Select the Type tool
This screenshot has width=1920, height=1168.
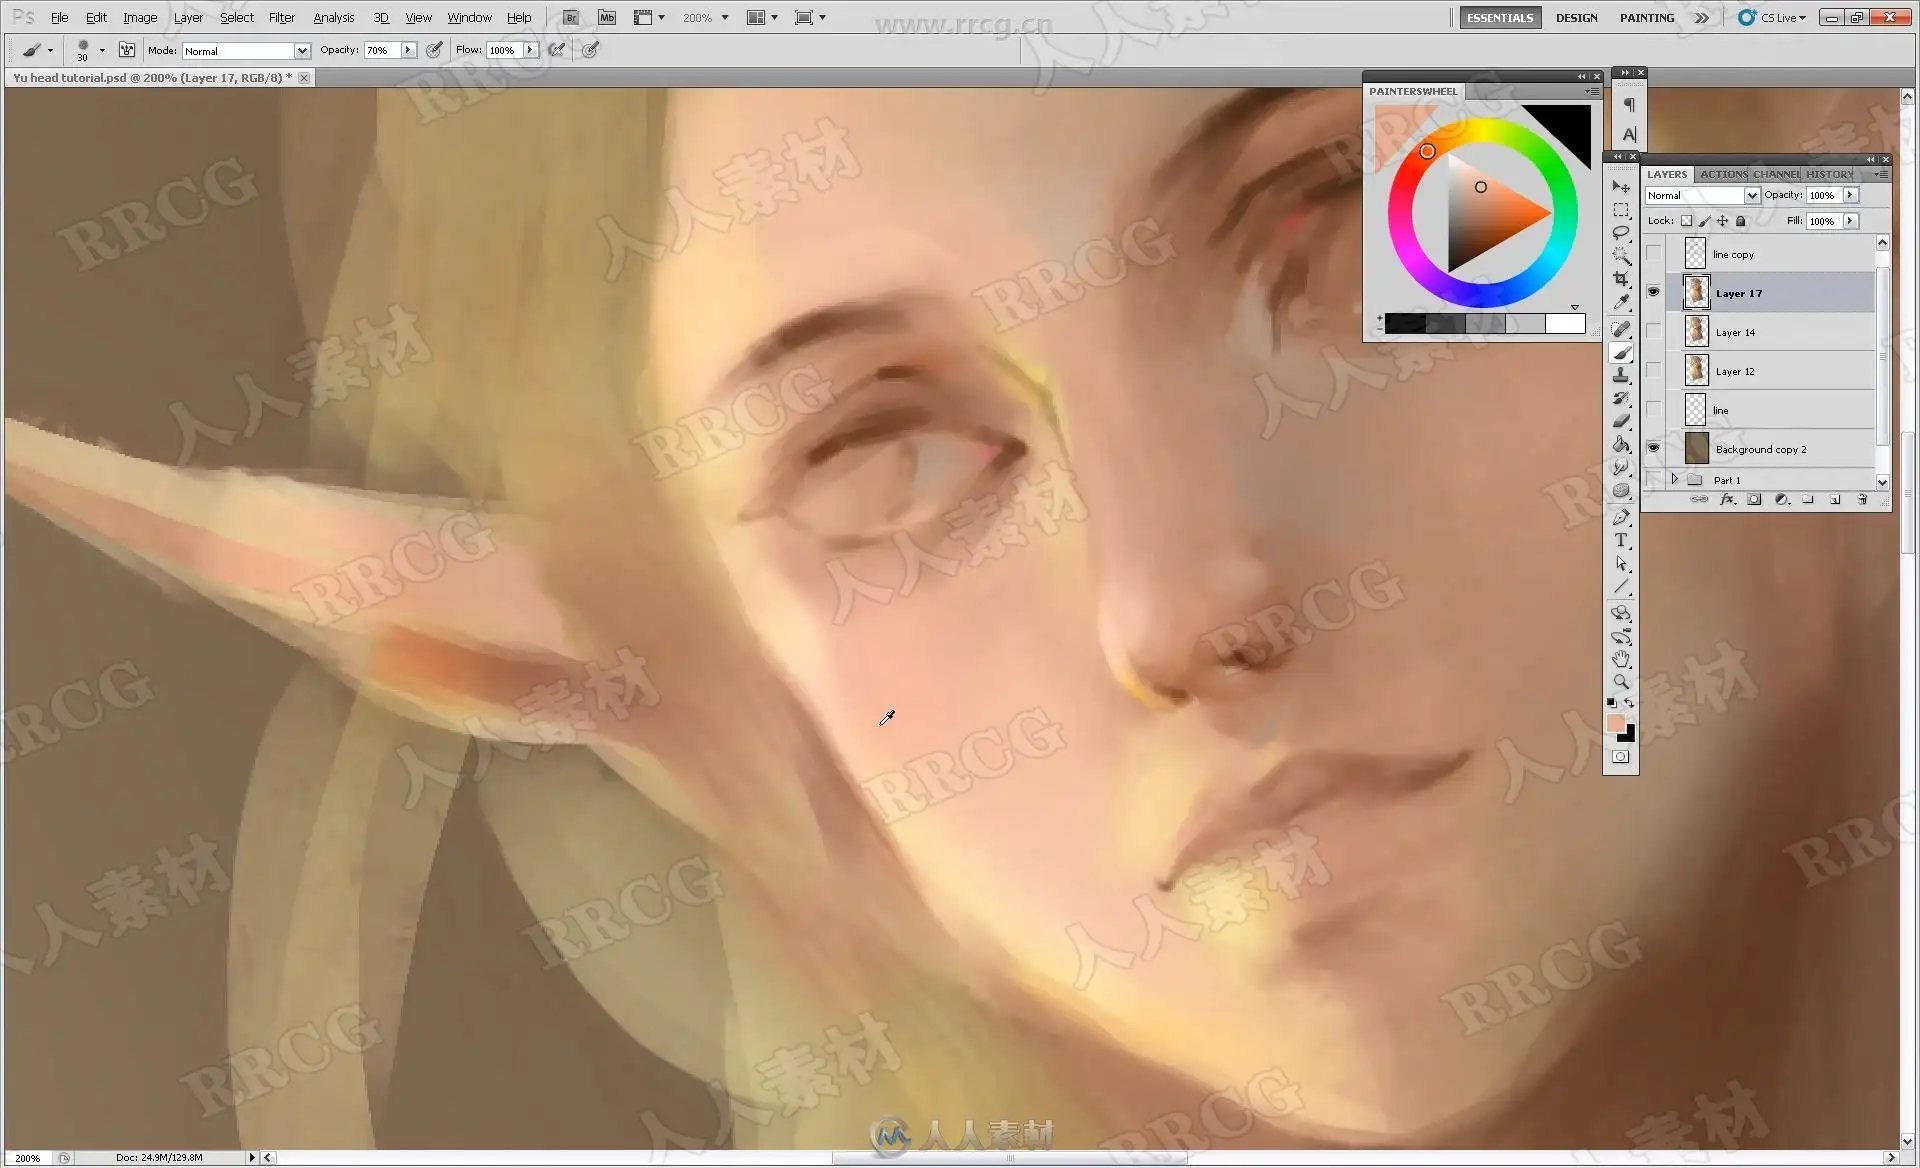click(x=1621, y=540)
